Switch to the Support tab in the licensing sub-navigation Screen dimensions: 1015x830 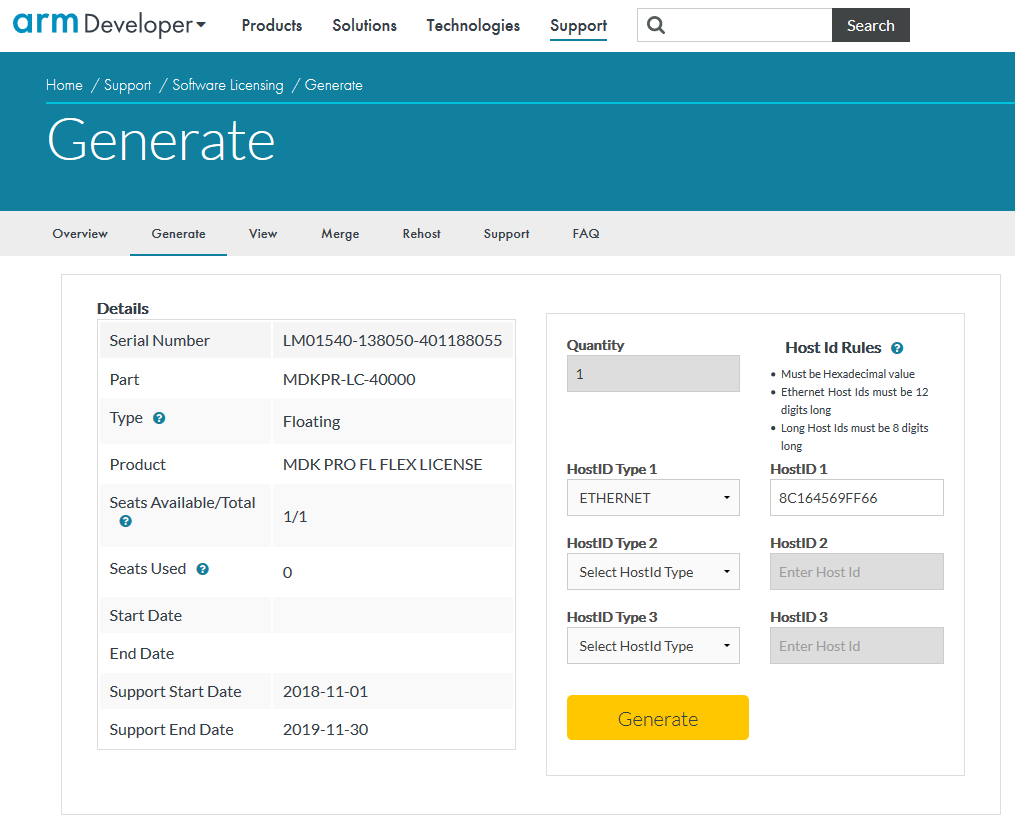click(506, 234)
